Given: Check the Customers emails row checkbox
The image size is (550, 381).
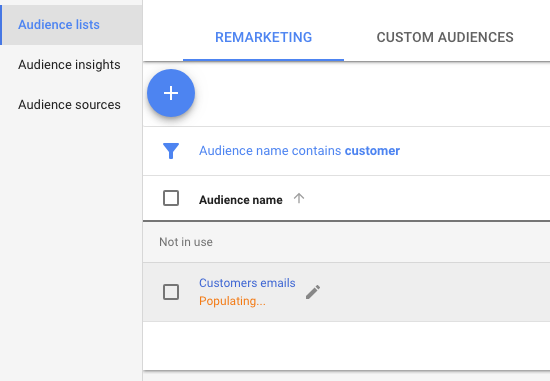Looking at the screenshot, I should point(171,292).
